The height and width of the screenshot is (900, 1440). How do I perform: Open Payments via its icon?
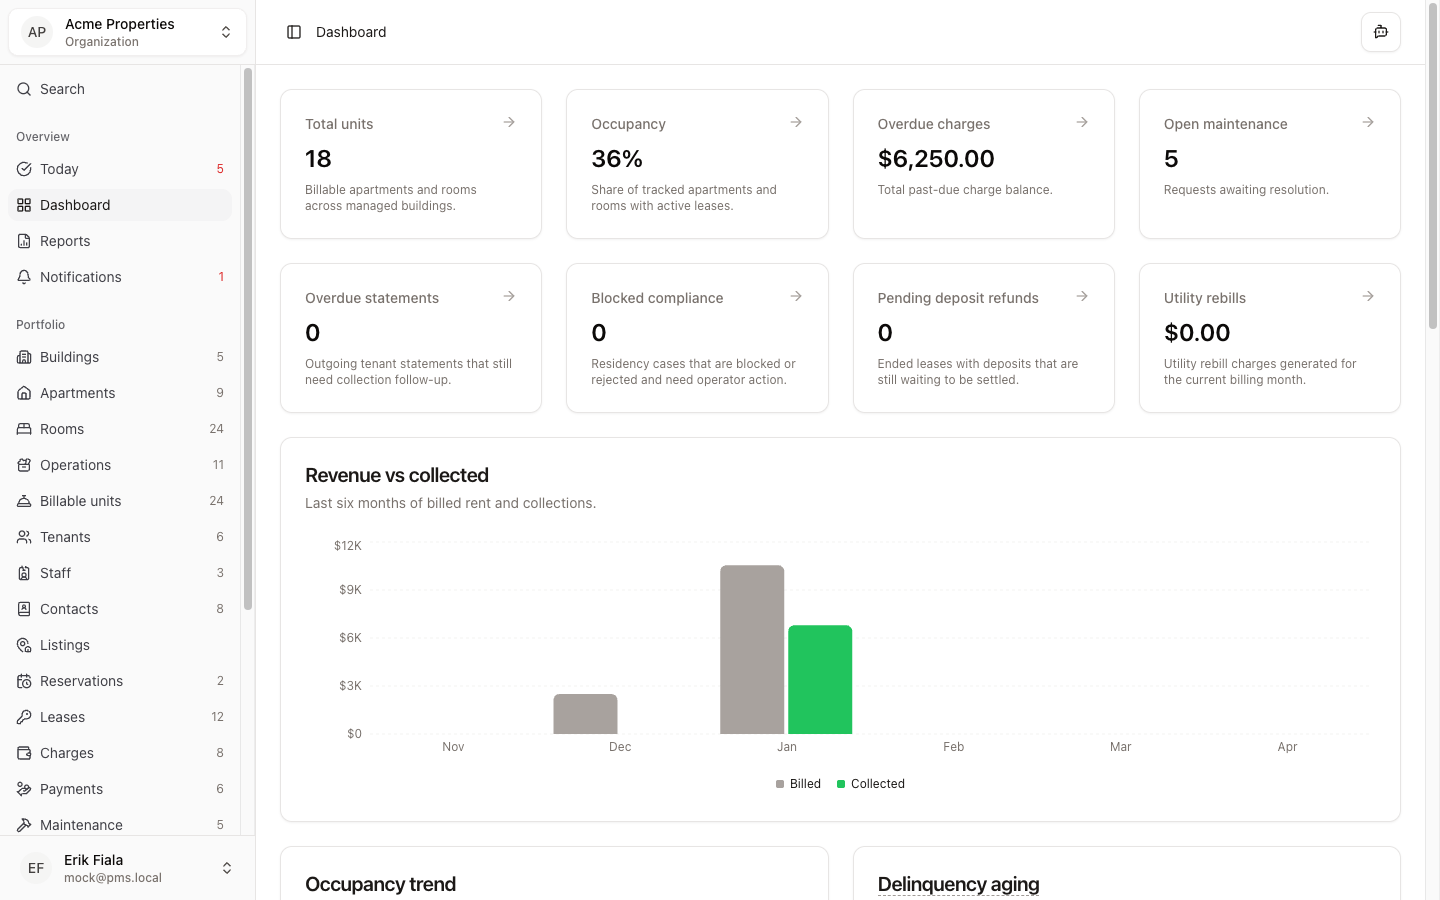pos(24,788)
